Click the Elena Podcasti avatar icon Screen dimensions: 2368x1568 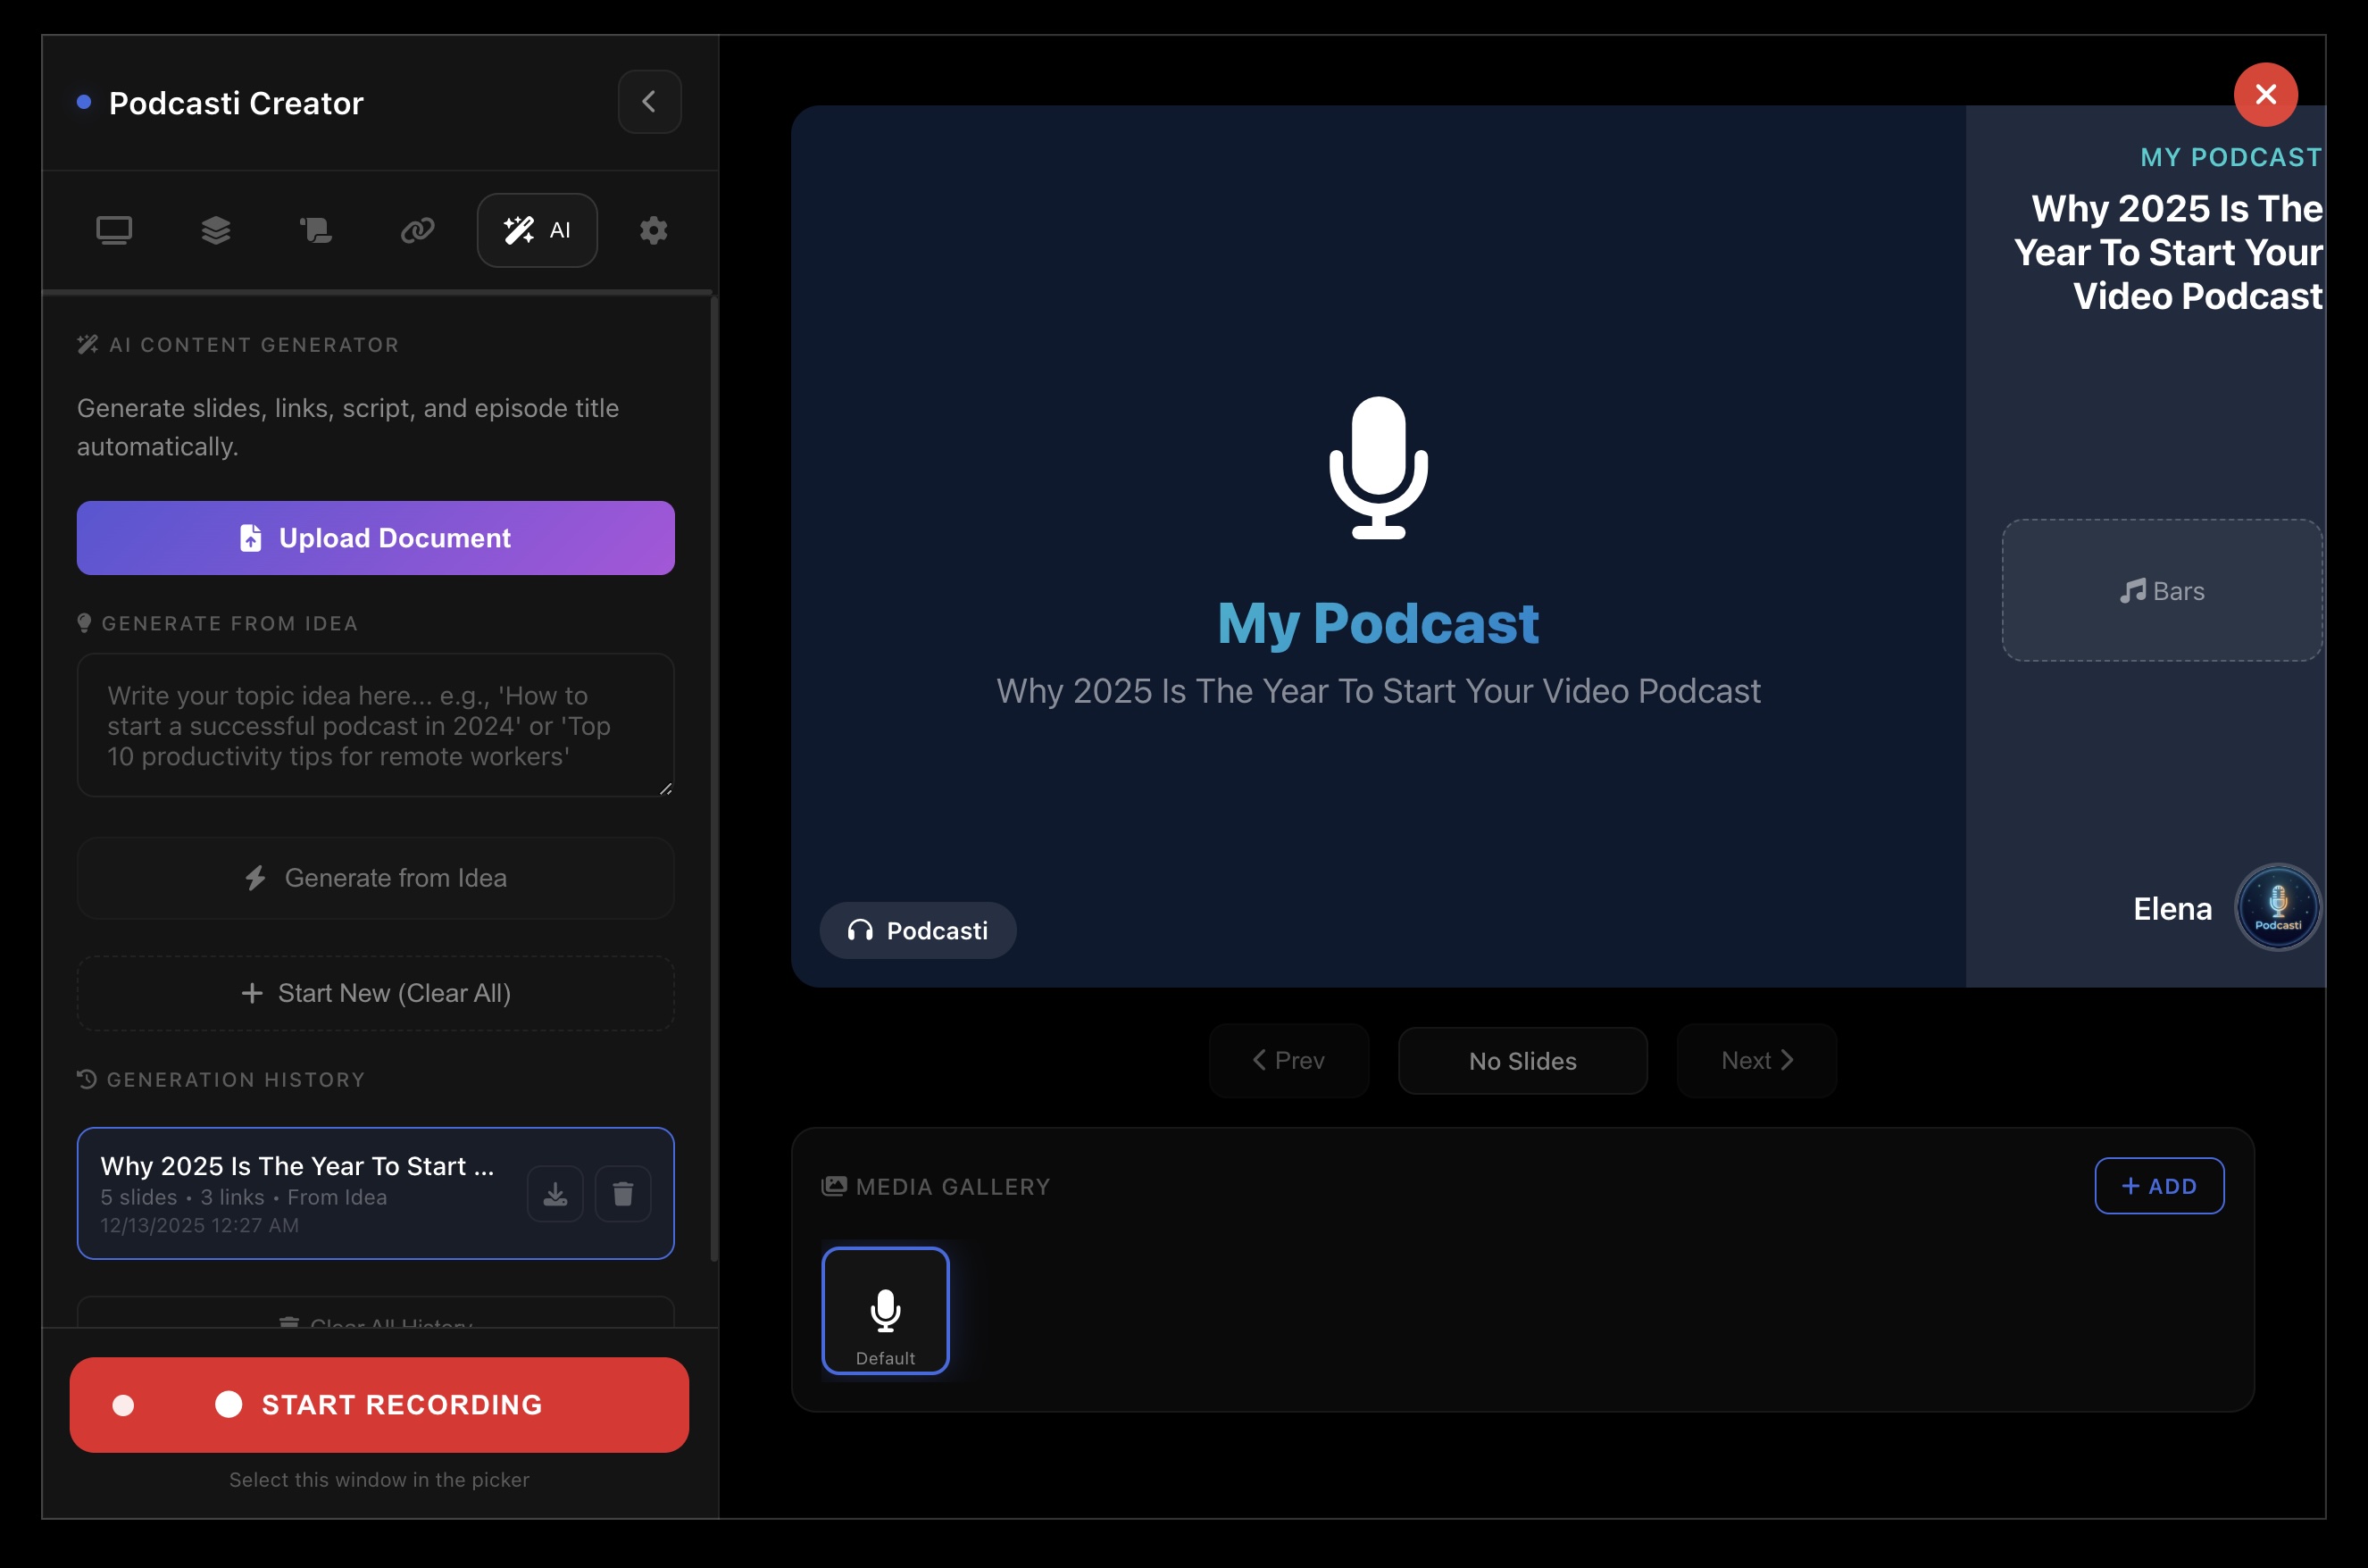(2278, 906)
